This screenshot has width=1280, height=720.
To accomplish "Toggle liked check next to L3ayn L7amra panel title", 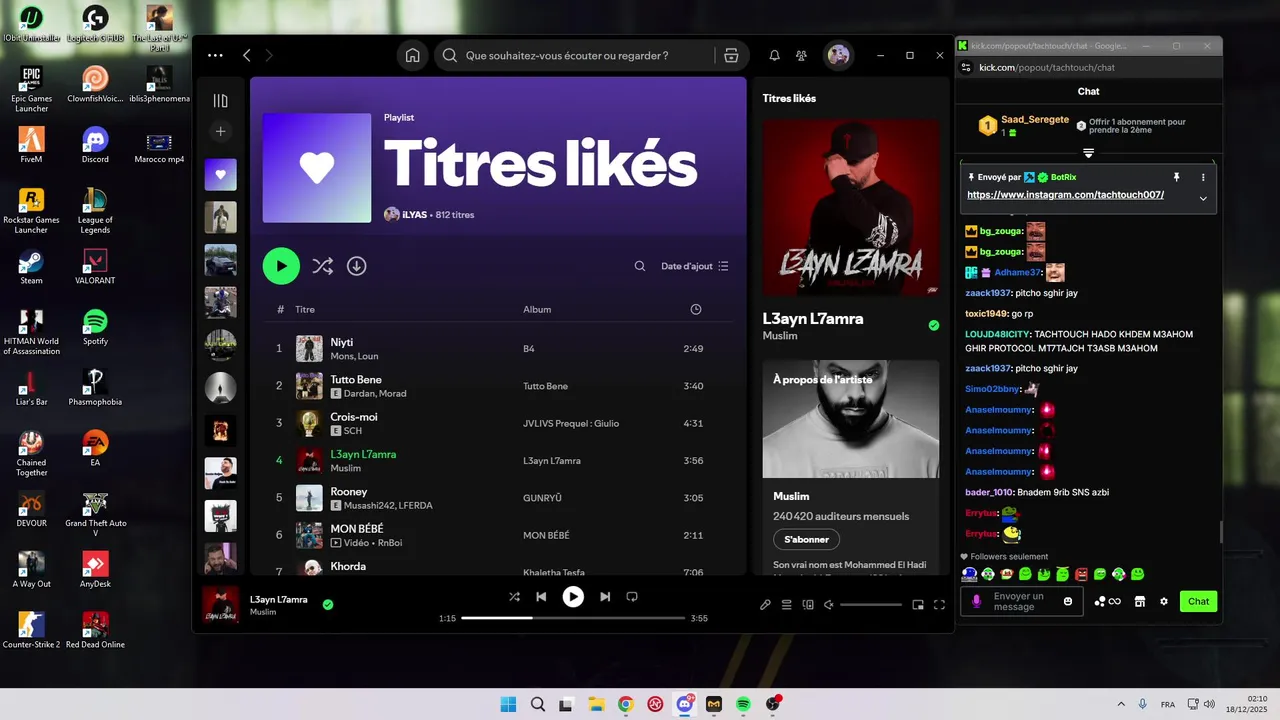I will (934, 325).
